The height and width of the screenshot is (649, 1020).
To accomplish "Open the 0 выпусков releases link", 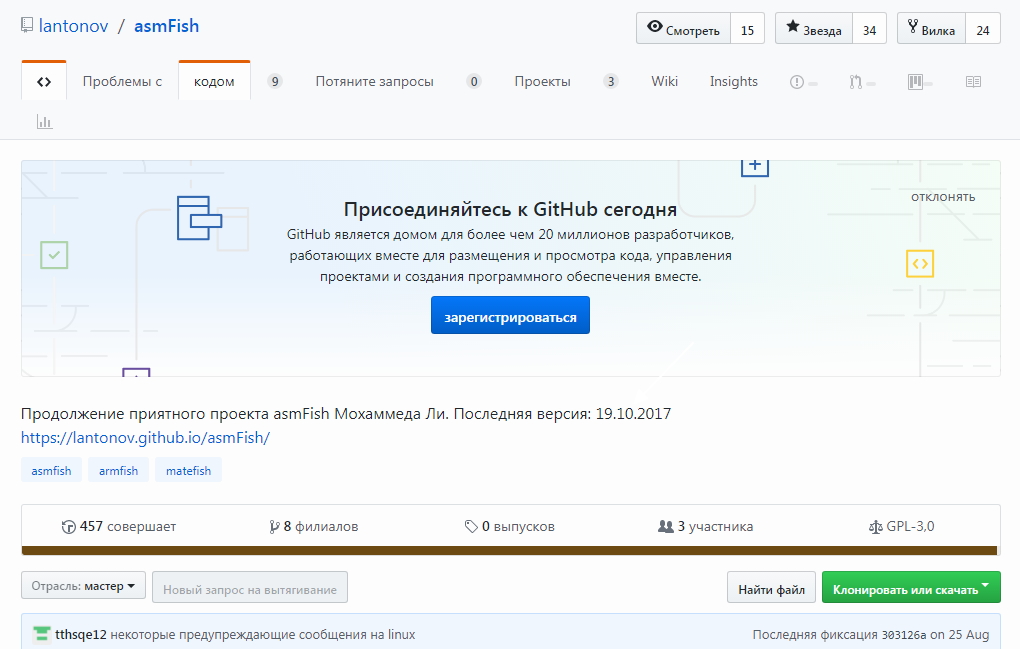I will tap(510, 527).
